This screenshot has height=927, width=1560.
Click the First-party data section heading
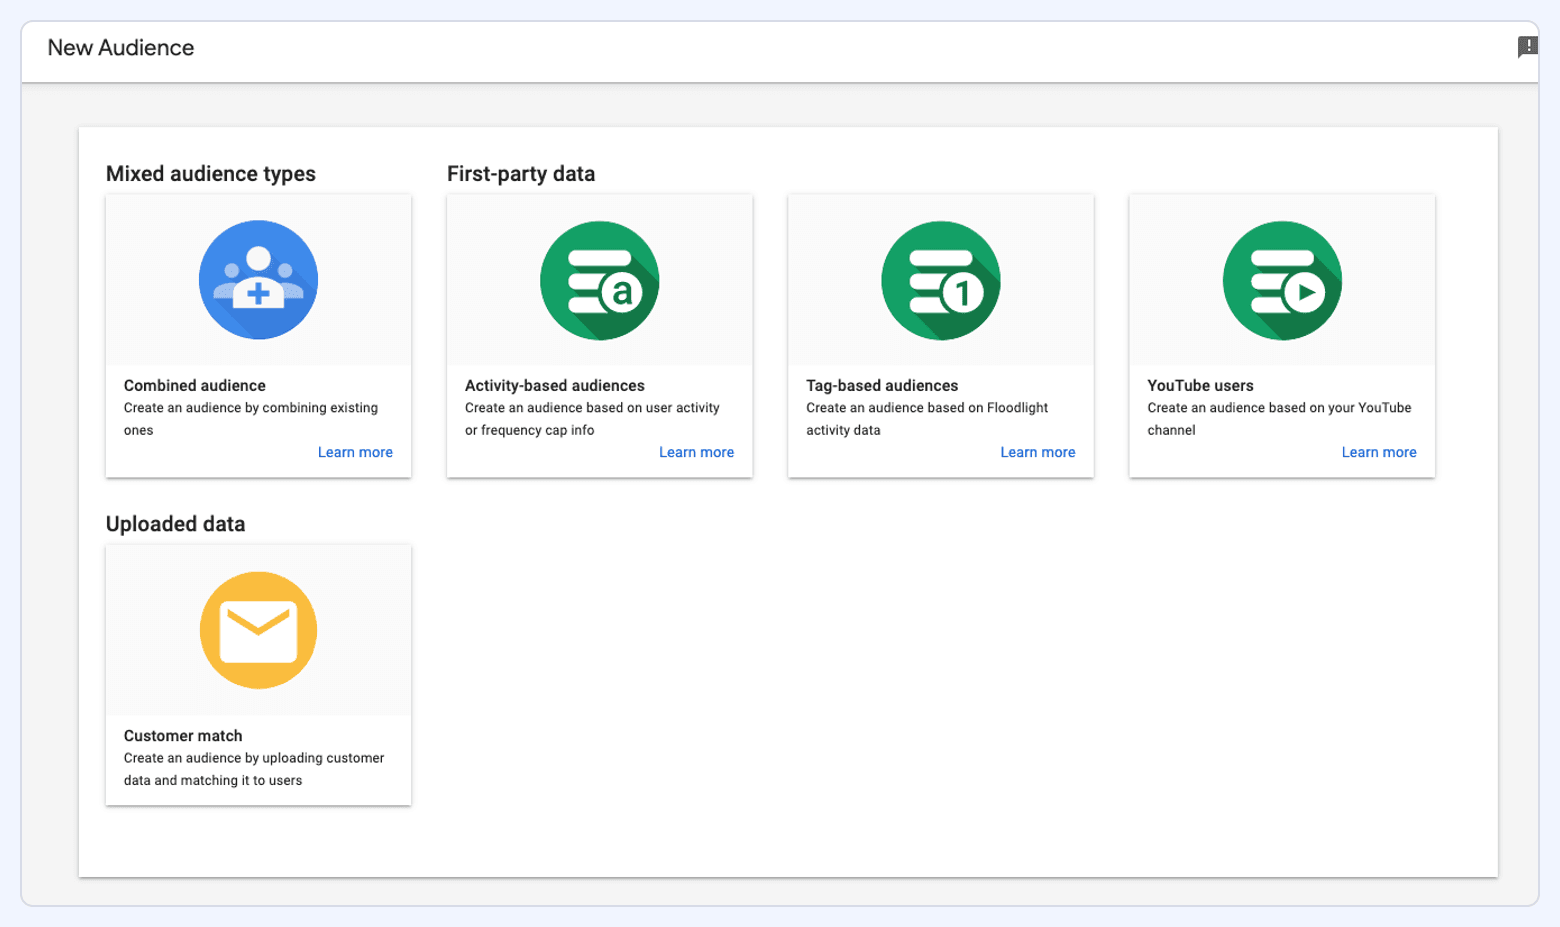[x=521, y=173]
